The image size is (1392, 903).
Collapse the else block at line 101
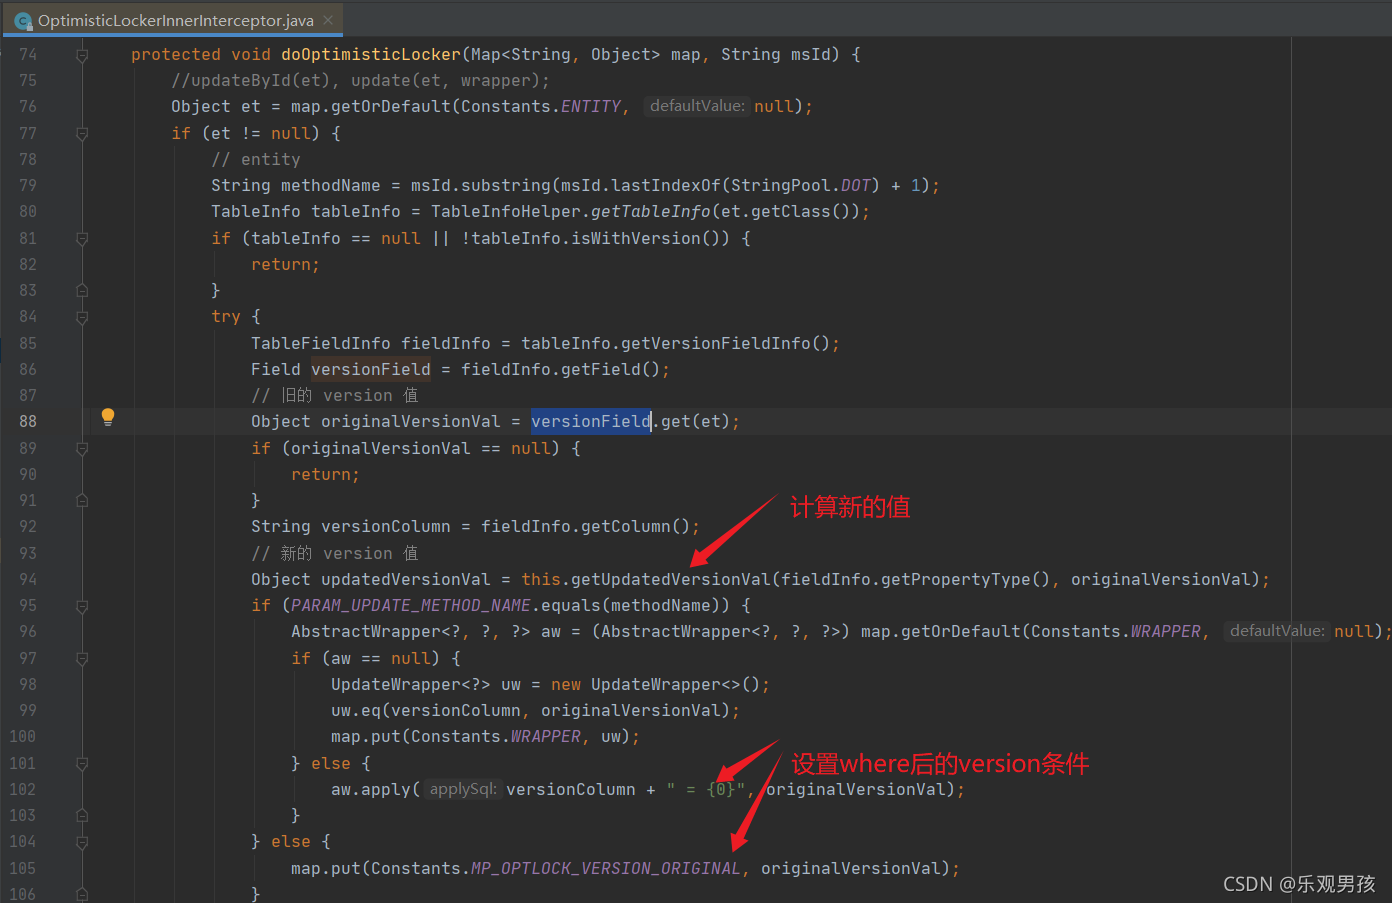click(x=82, y=764)
